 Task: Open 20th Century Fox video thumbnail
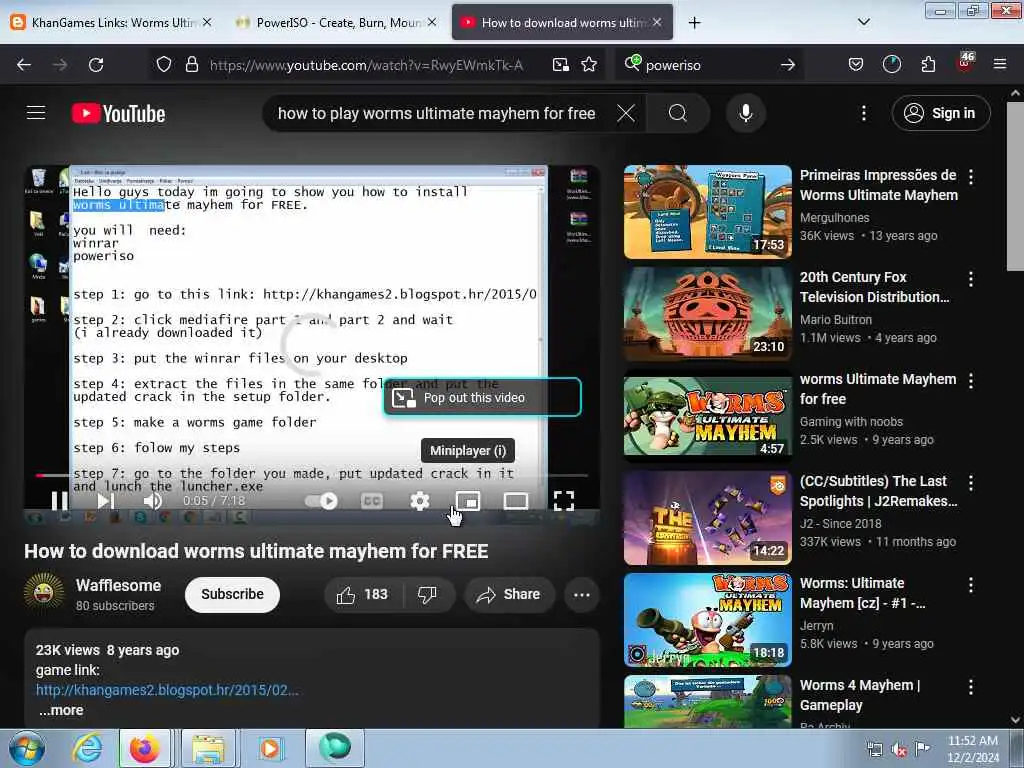click(707, 313)
